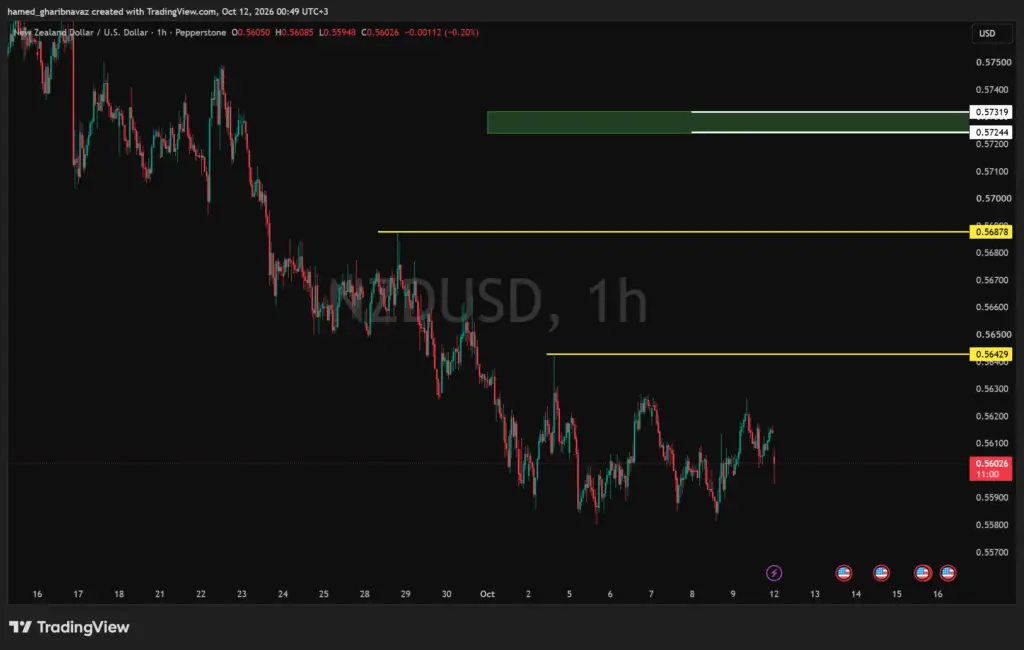Screen dimensions: 1024x650
Task: Click the 0.56200 price axis label
Action: click(991, 416)
